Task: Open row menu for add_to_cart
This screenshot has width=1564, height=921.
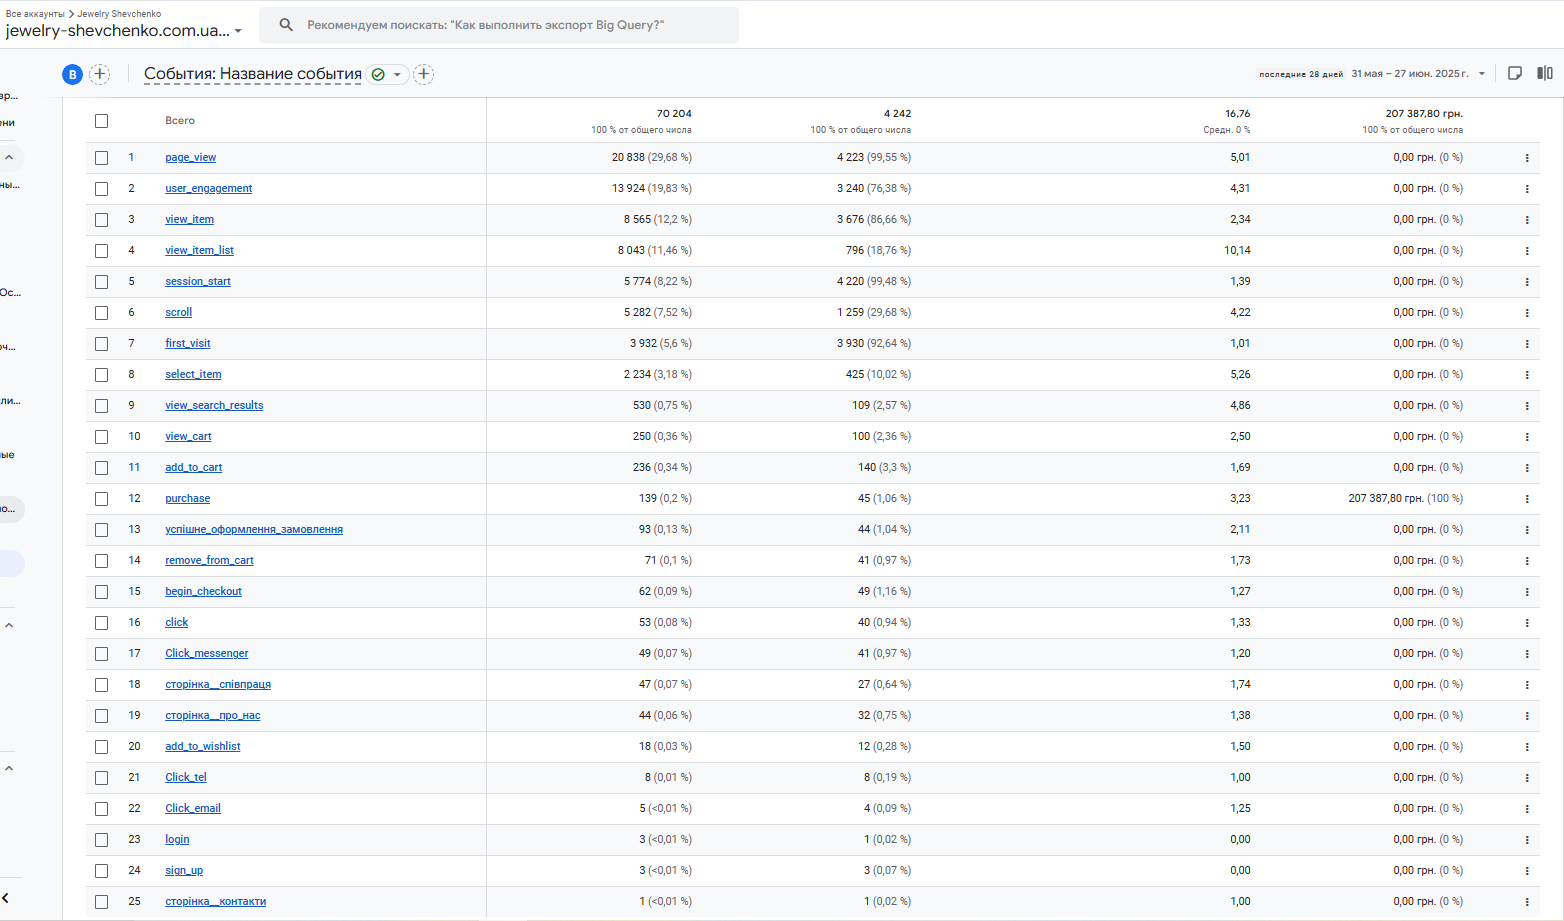Action: (x=1527, y=468)
